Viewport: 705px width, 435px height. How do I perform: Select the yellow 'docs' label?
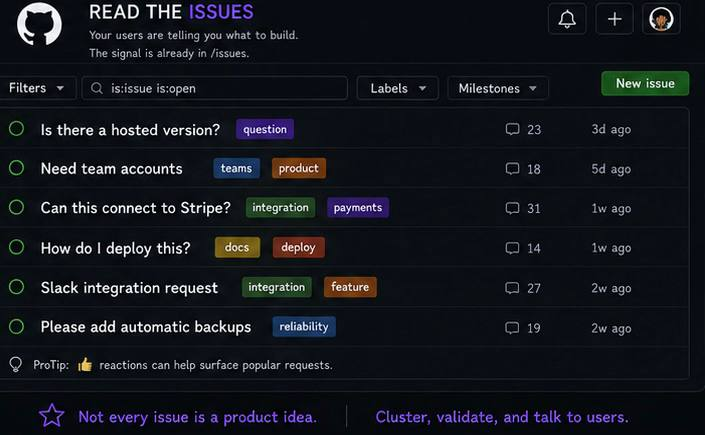click(x=237, y=247)
